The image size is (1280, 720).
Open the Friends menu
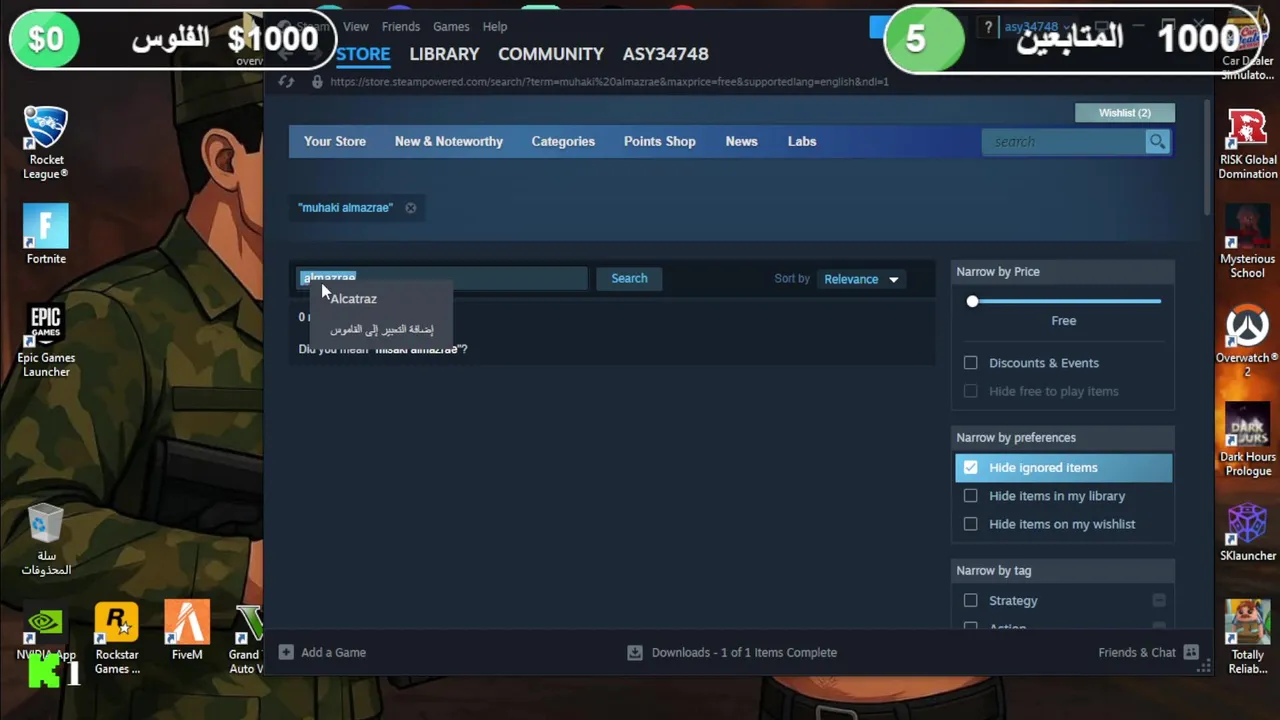point(401,27)
